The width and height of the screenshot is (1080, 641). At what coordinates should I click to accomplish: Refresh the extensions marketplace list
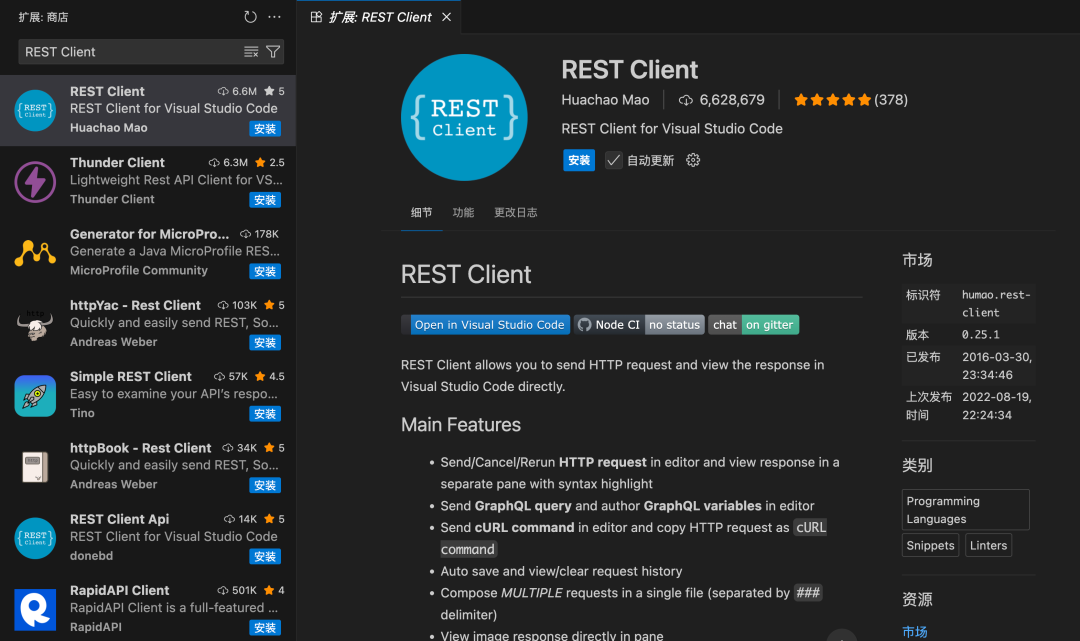point(249,16)
